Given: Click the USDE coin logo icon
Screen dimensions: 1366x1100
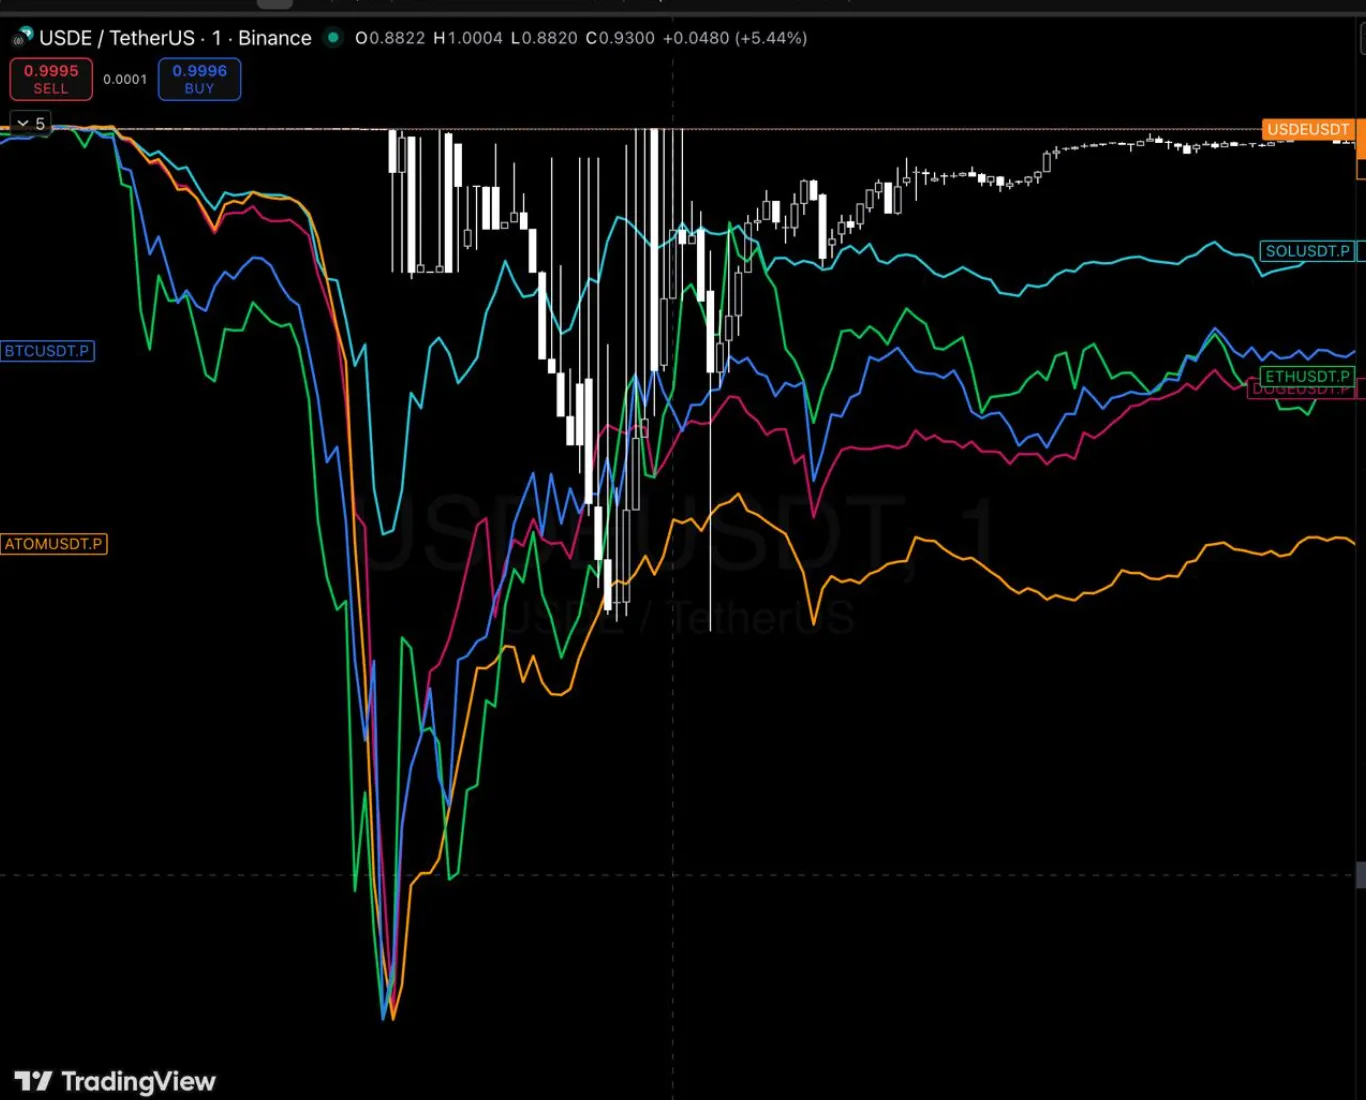Looking at the screenshot, I should (x=21, y=38).
